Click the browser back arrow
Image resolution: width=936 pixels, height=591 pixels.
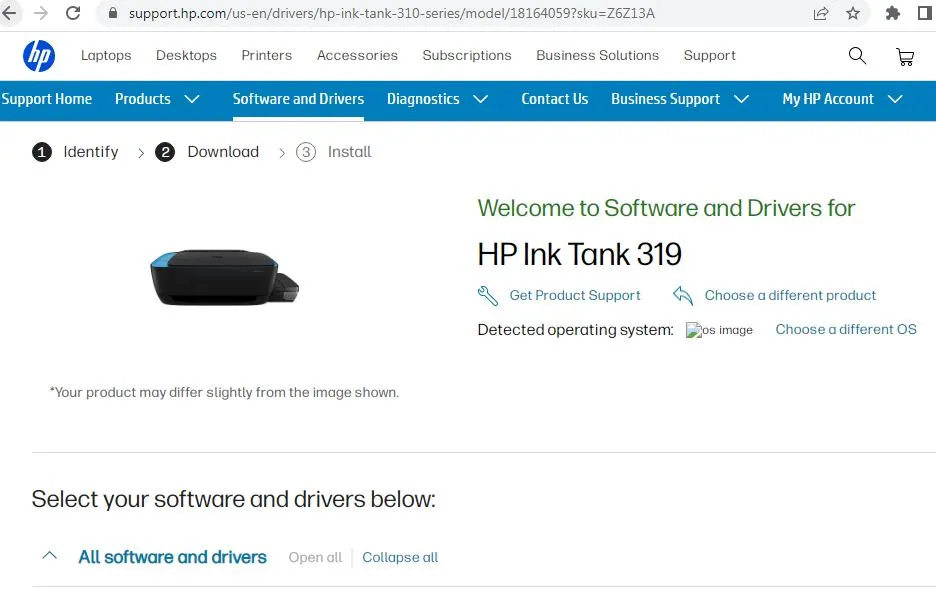9,13
